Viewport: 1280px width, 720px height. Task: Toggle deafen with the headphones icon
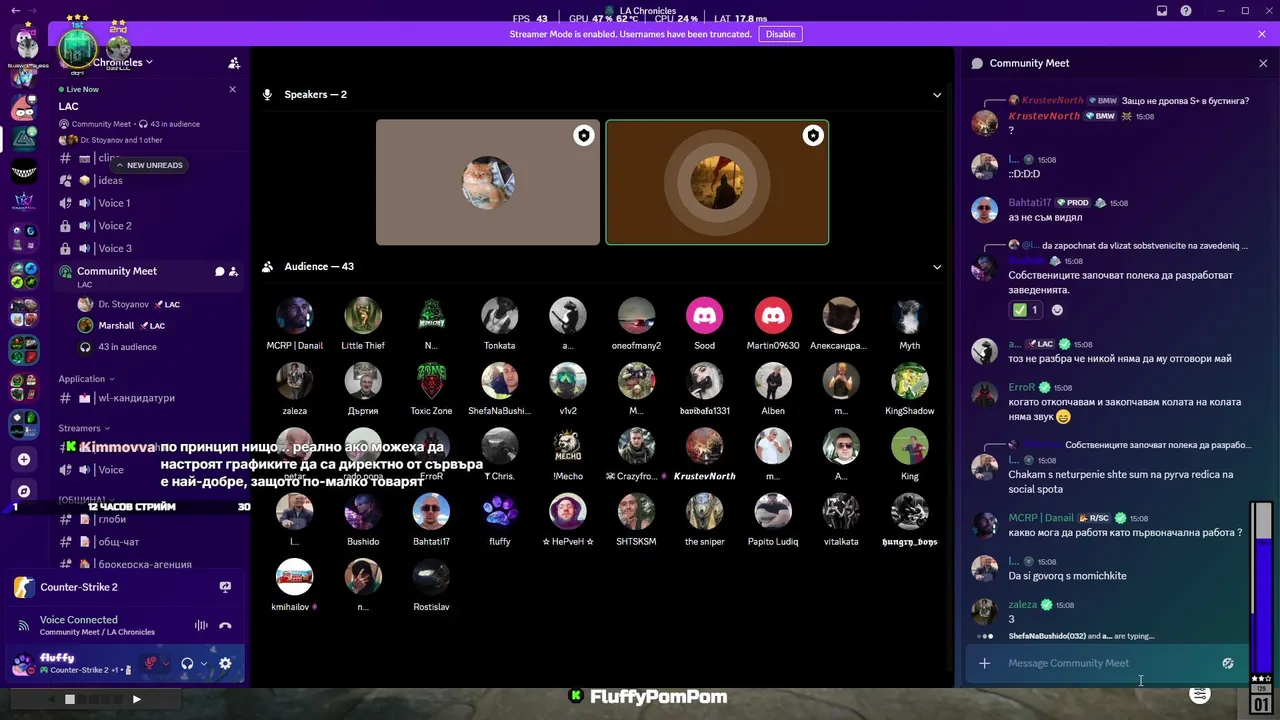tap(187, 663)
